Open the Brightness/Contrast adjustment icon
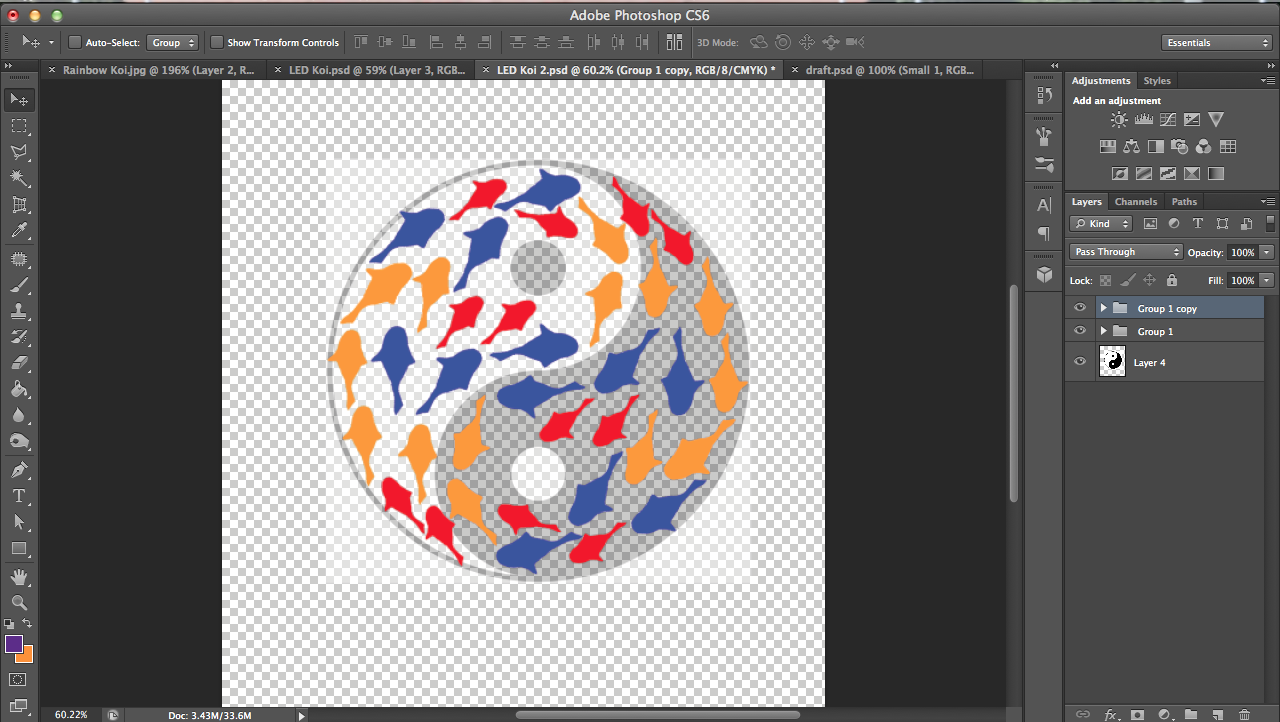The width and height of the screenshot is (1280, 722). pyautogui.click(x=1118, y=119)
